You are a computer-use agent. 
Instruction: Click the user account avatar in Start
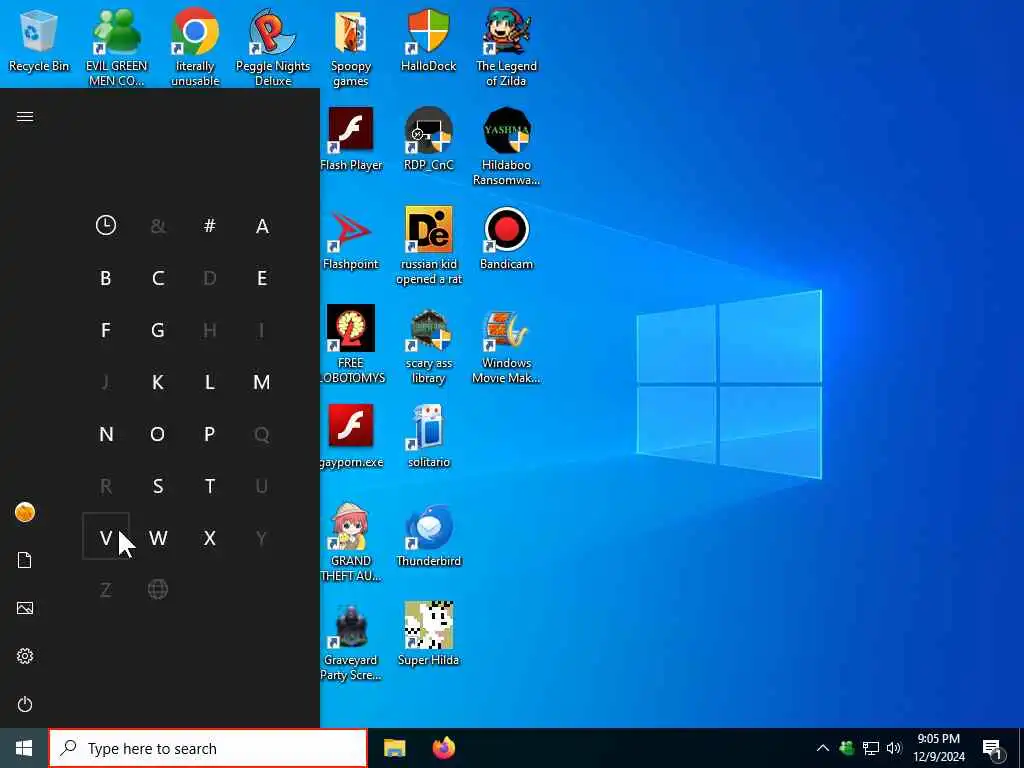[x=25, y=512]
